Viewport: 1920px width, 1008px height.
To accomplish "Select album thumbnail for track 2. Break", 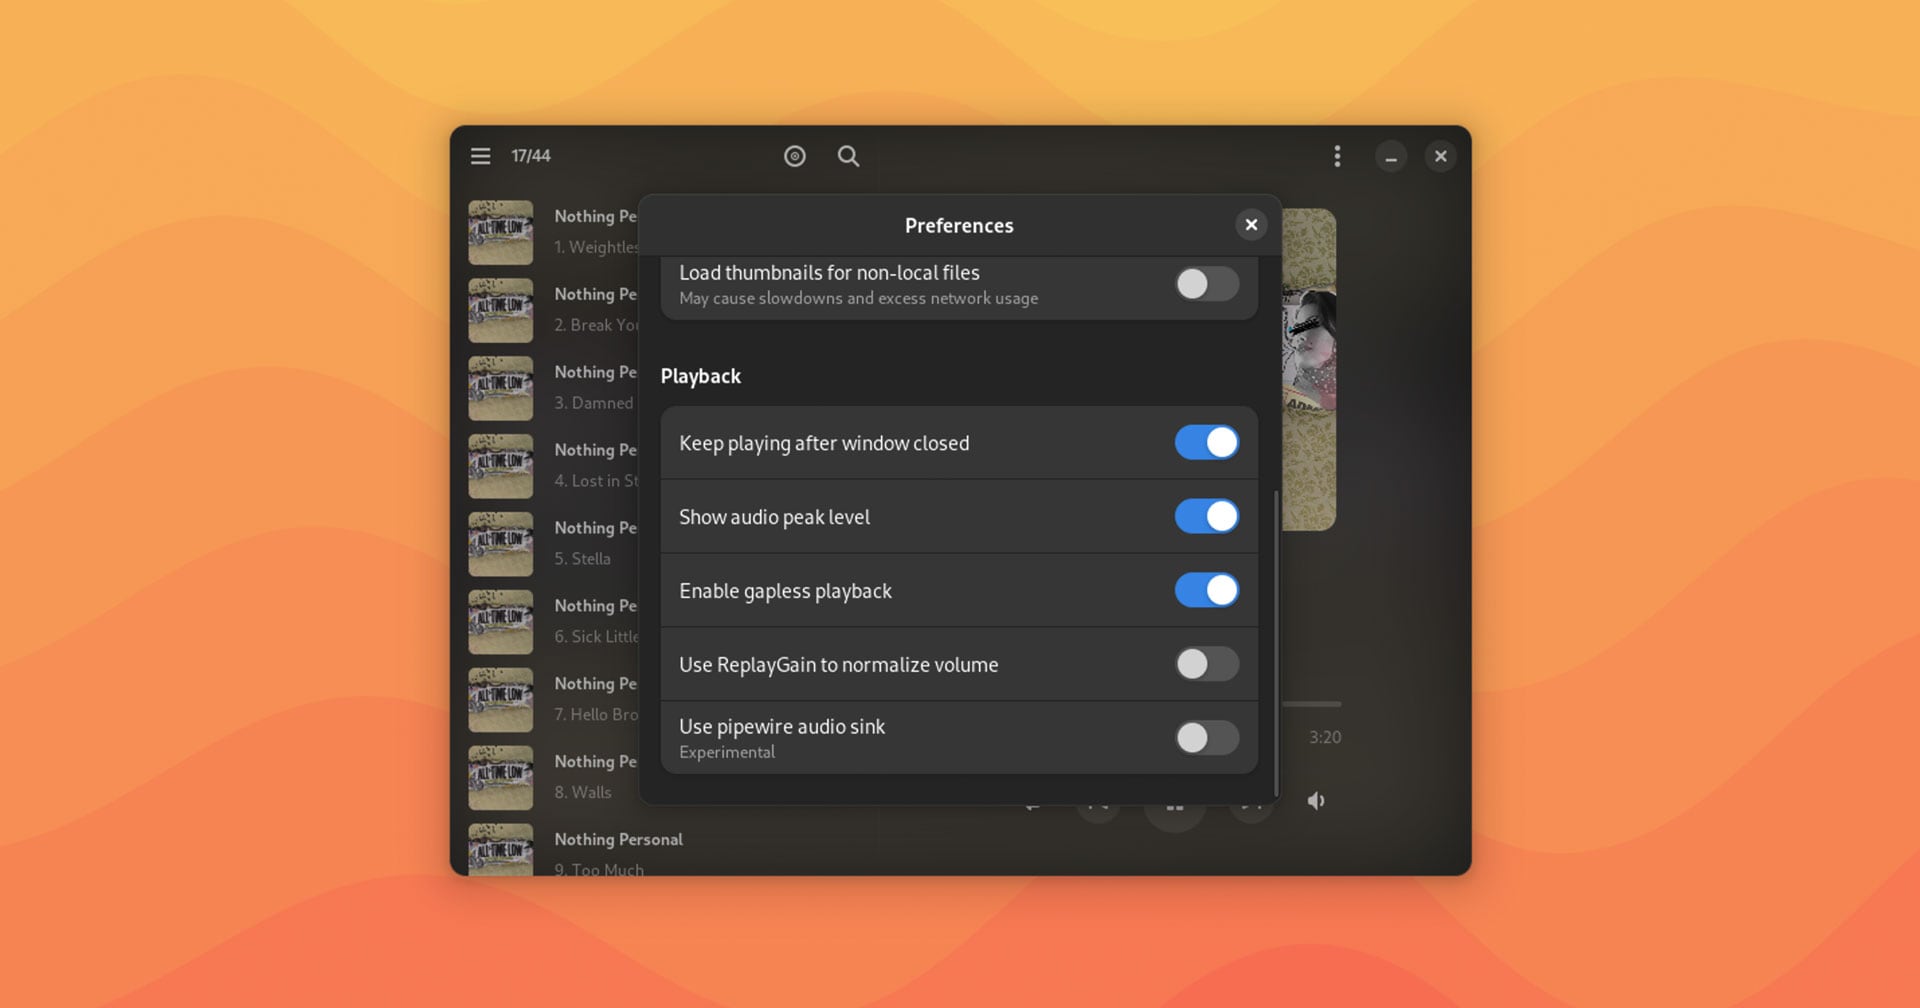I will [x=501, y=310].
